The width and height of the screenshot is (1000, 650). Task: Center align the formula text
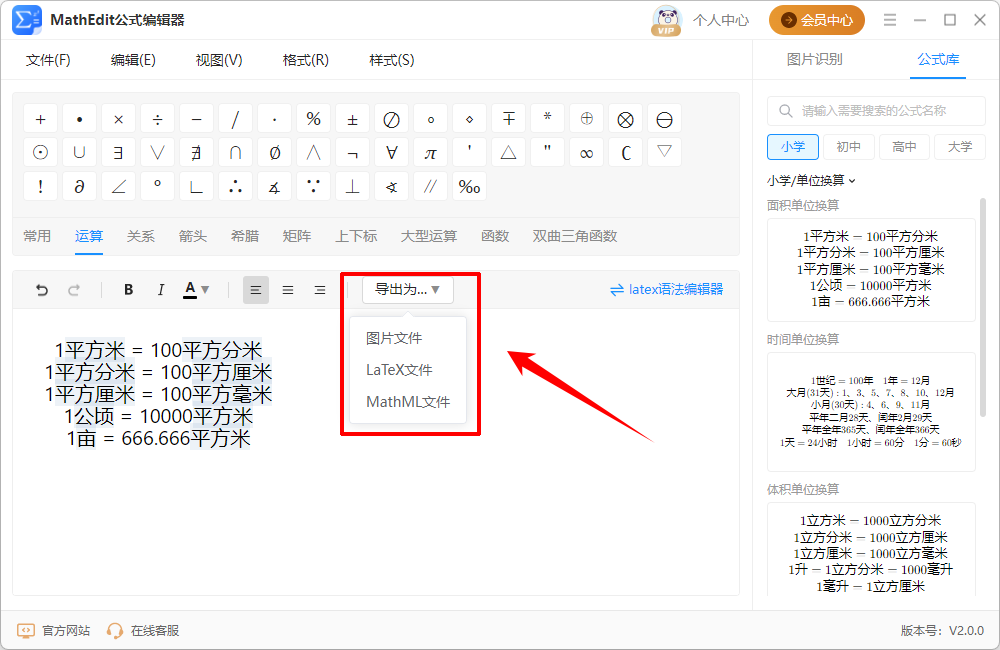click(x=288, y=290)
